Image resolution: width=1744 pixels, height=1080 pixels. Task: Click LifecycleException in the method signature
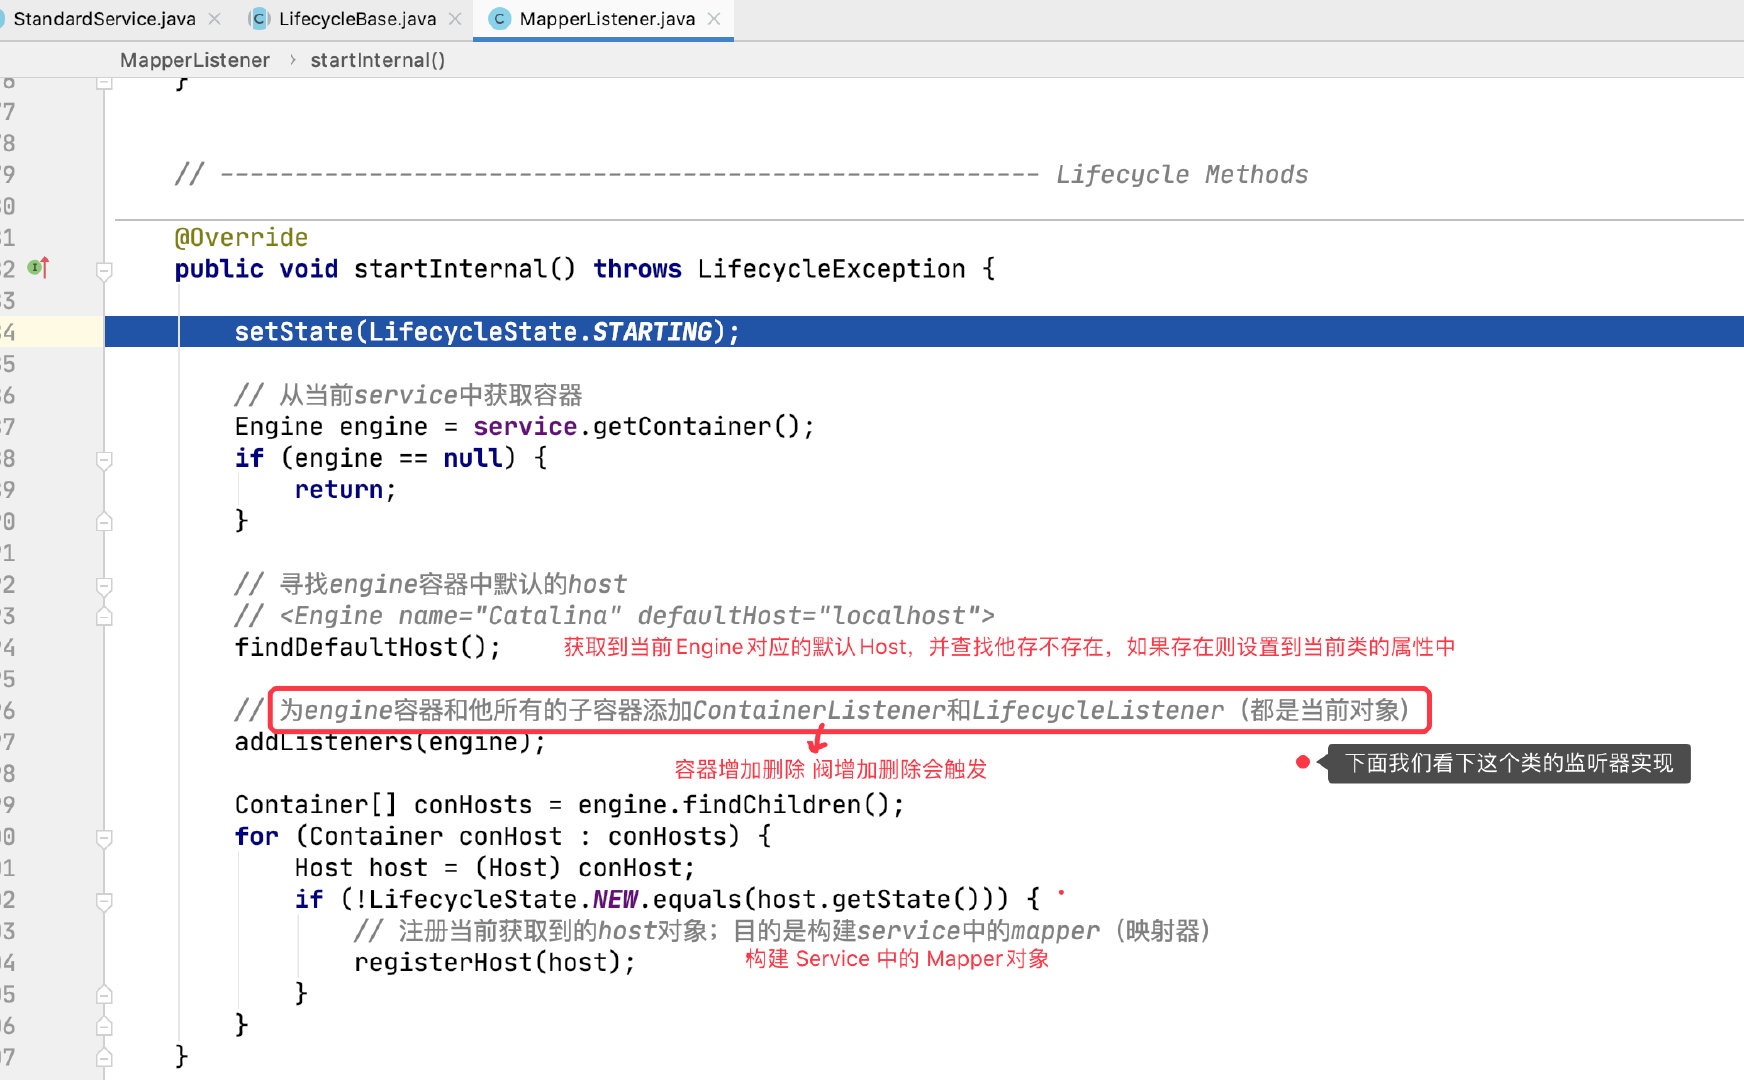832,268
